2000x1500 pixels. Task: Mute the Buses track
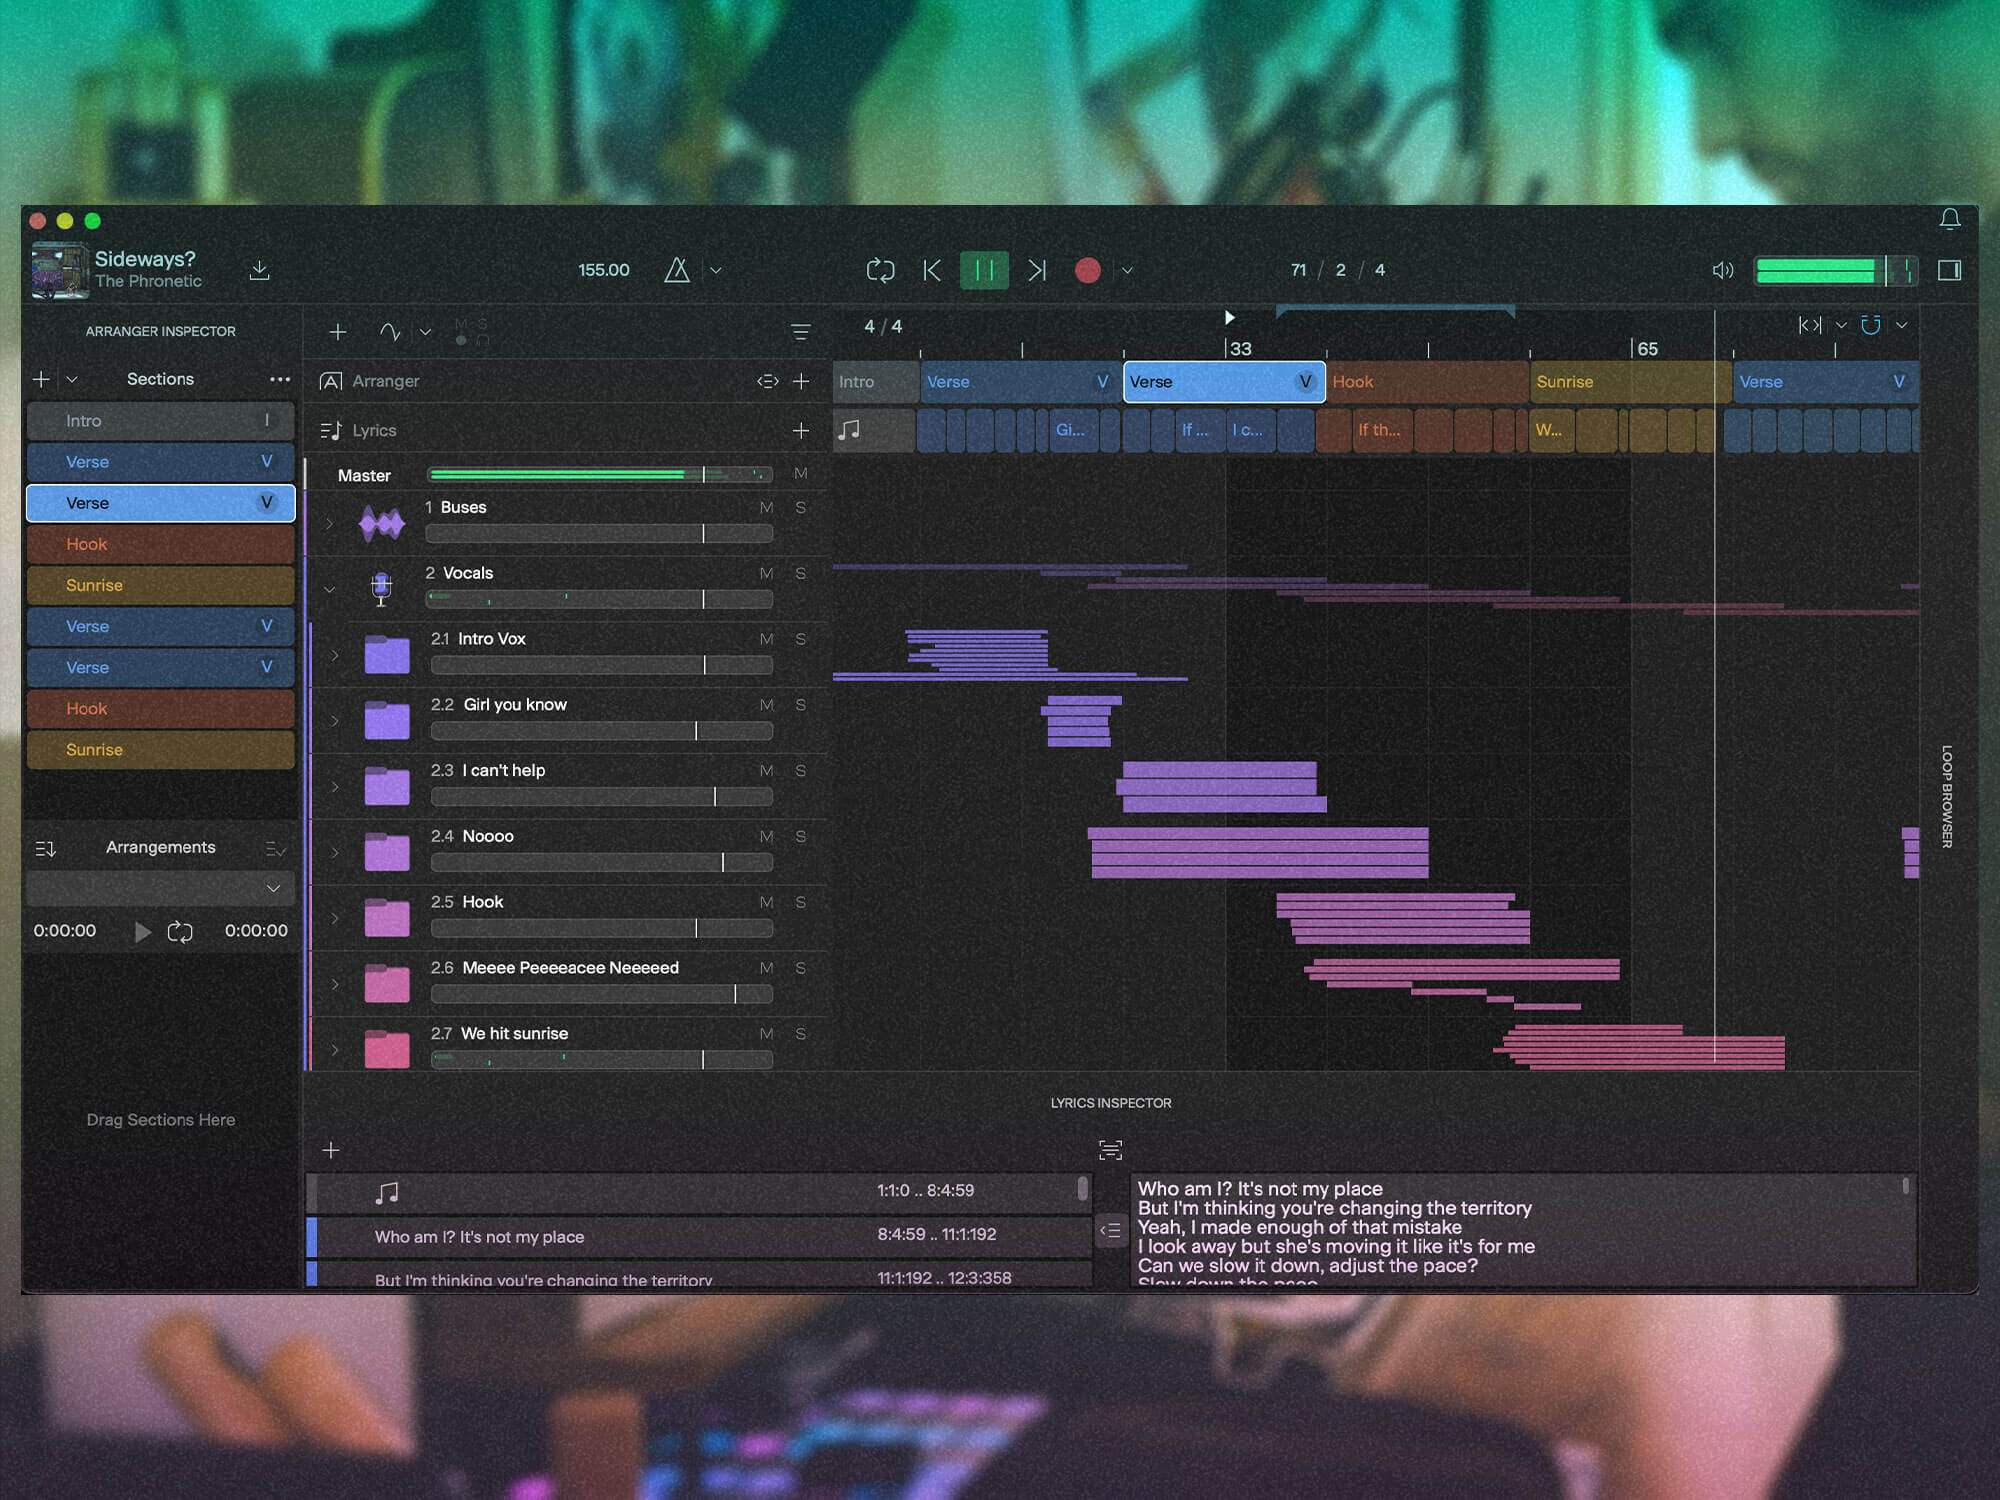tap(767, 507)
